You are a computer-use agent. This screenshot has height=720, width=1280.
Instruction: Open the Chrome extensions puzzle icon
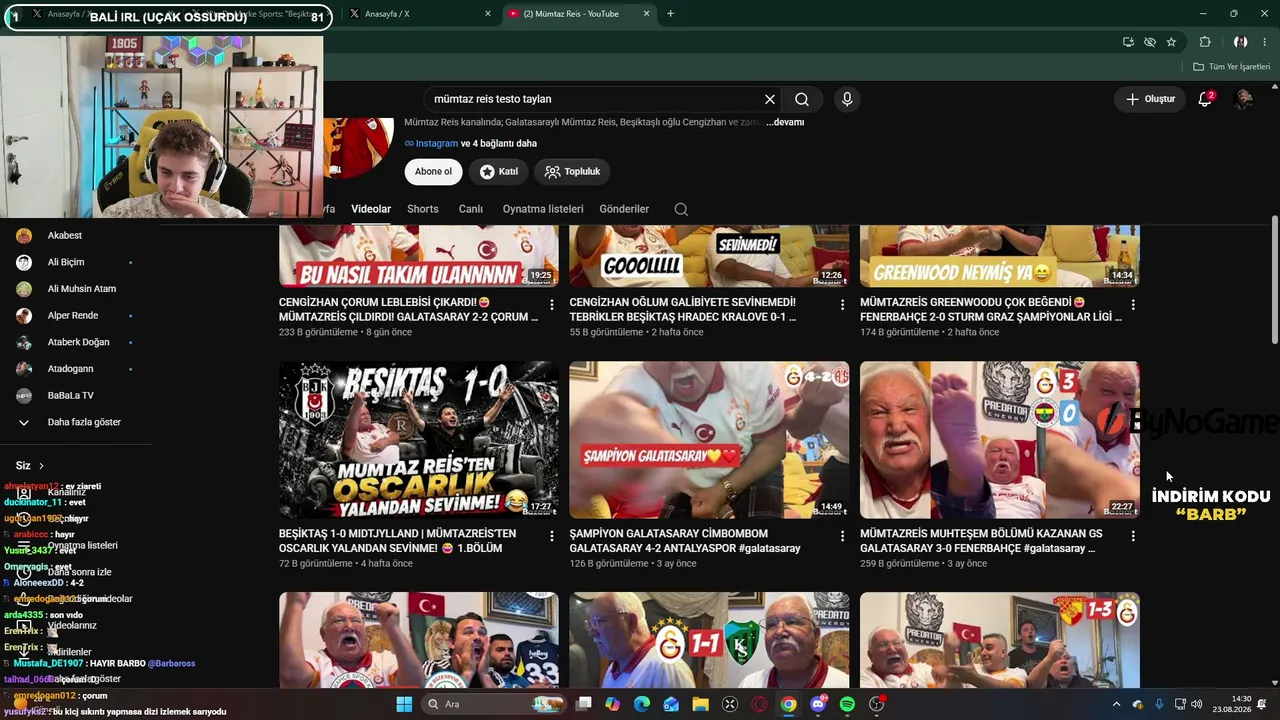click(x=1205, y=42)
